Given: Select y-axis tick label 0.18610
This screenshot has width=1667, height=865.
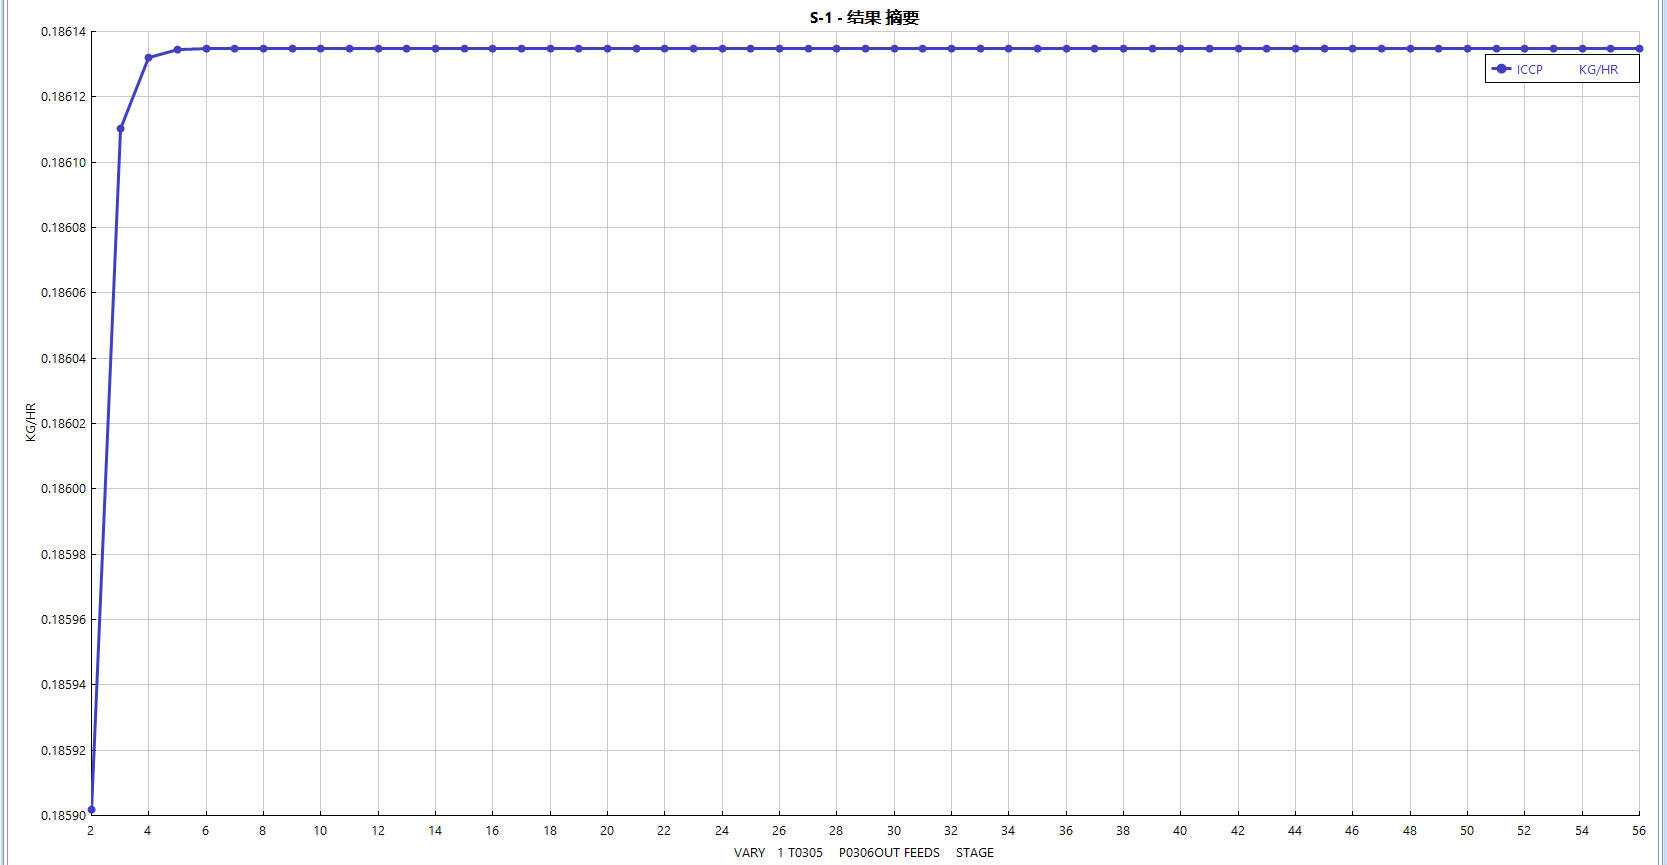Looking at the screenshot, I should coord(63,163).
